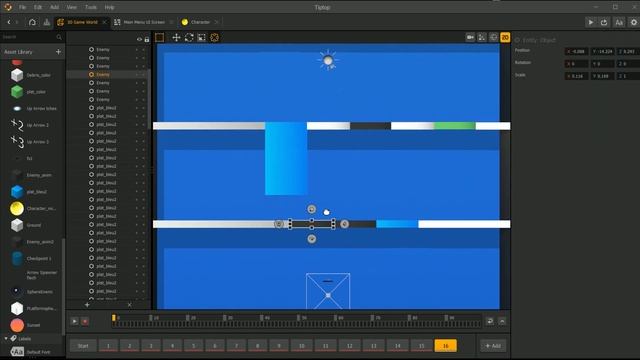This screenshot has width=640, height=360.
Task: Open the Edit menu
Action: (38, 7)
